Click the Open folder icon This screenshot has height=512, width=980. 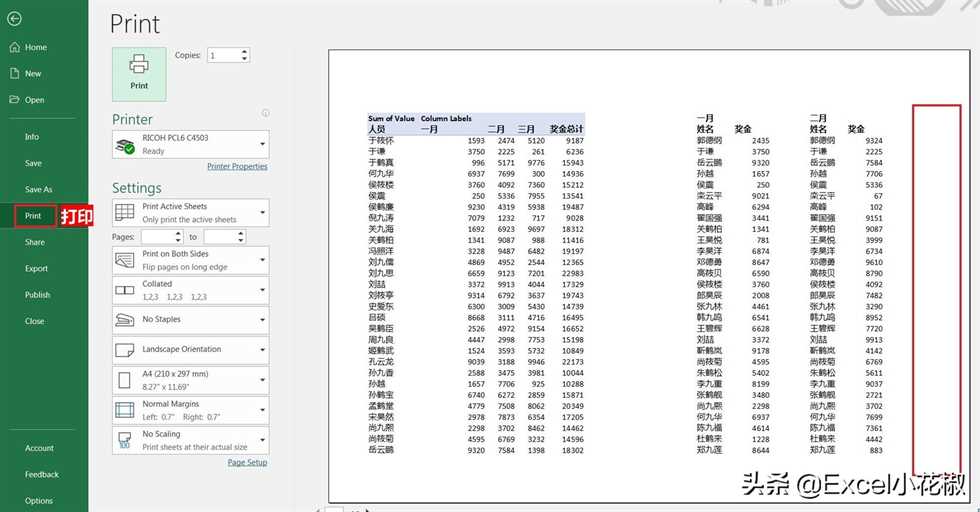point(14,100)
